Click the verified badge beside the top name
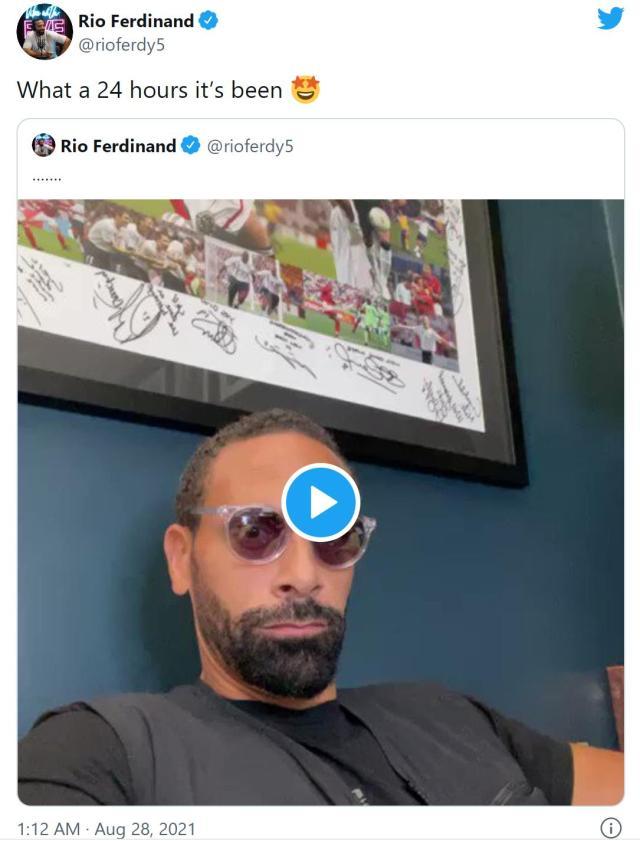The image size is (640, 841). click(x=208, y=19)
